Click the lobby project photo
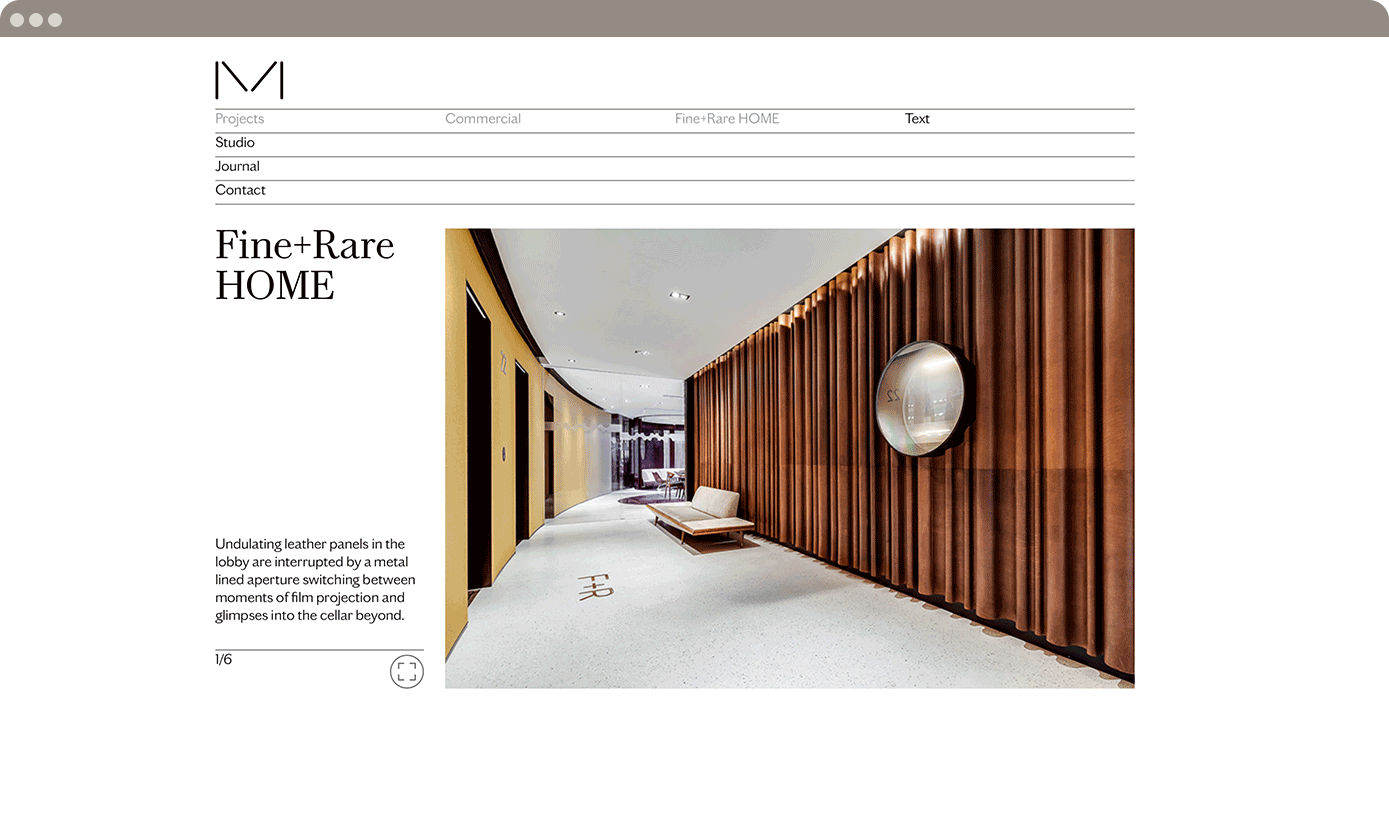This screenshot has height=822, width=1389. pyautogui.click(x=790, y=458)
